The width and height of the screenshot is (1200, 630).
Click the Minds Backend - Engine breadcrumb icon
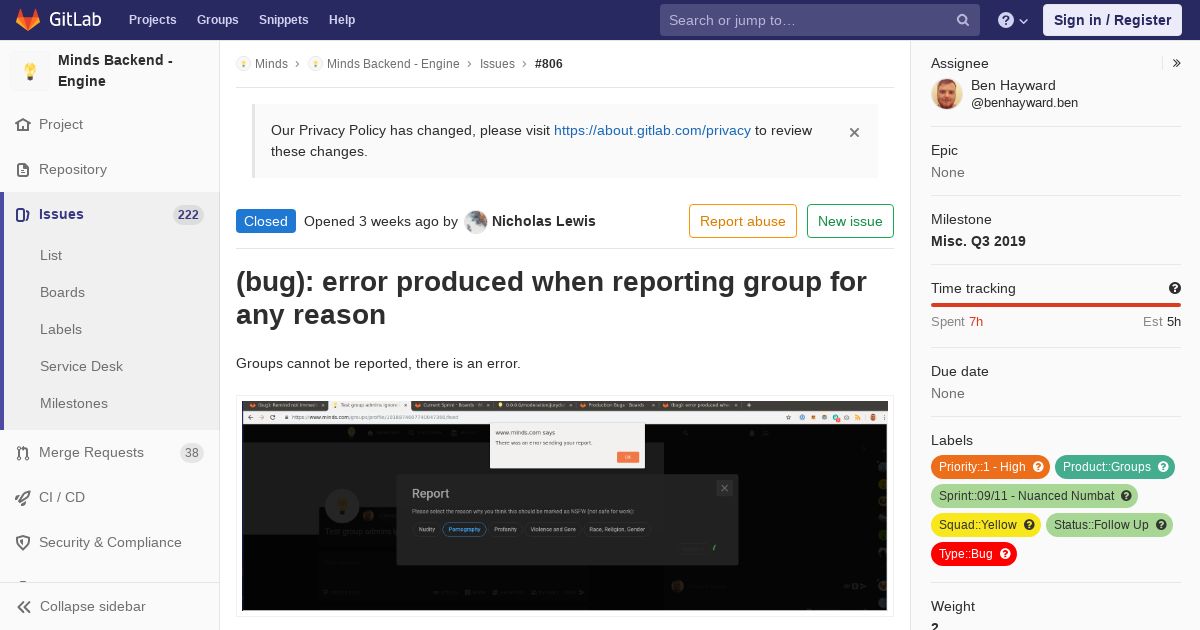click(x=315, y=64)
